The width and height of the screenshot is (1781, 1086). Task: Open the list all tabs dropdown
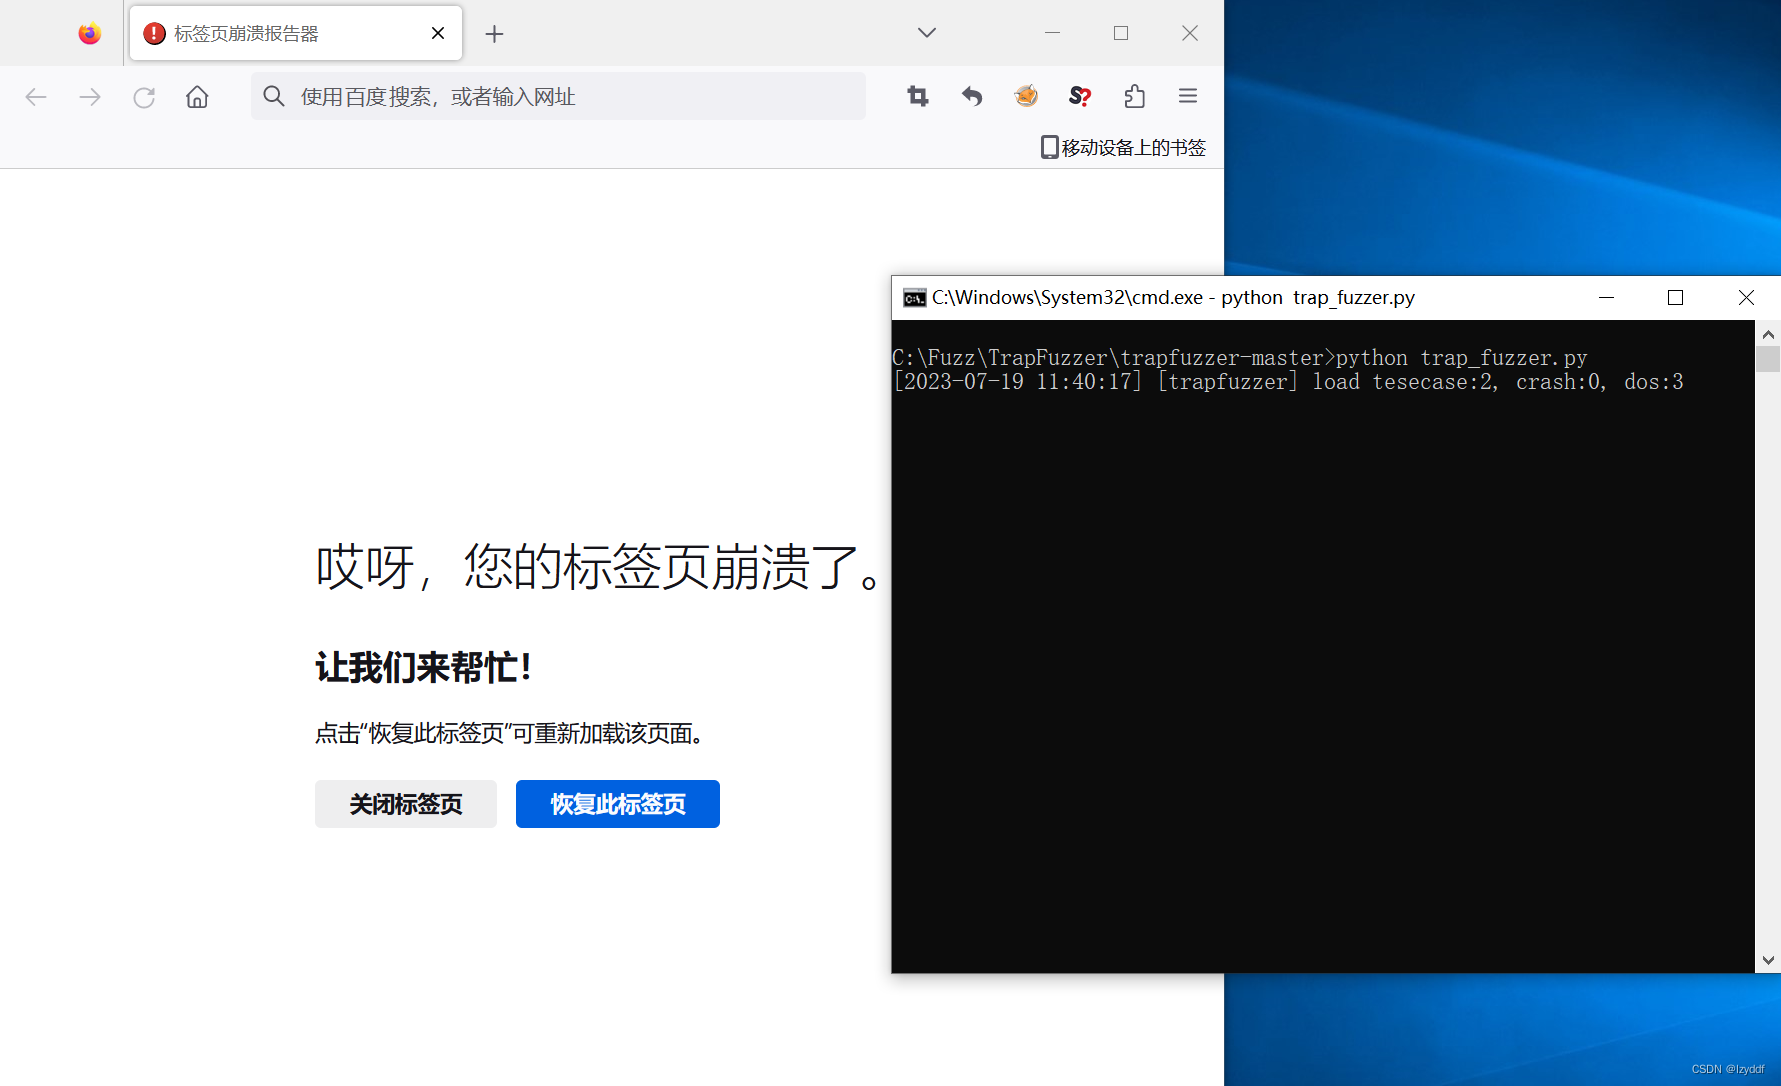(x=927, y=33)
